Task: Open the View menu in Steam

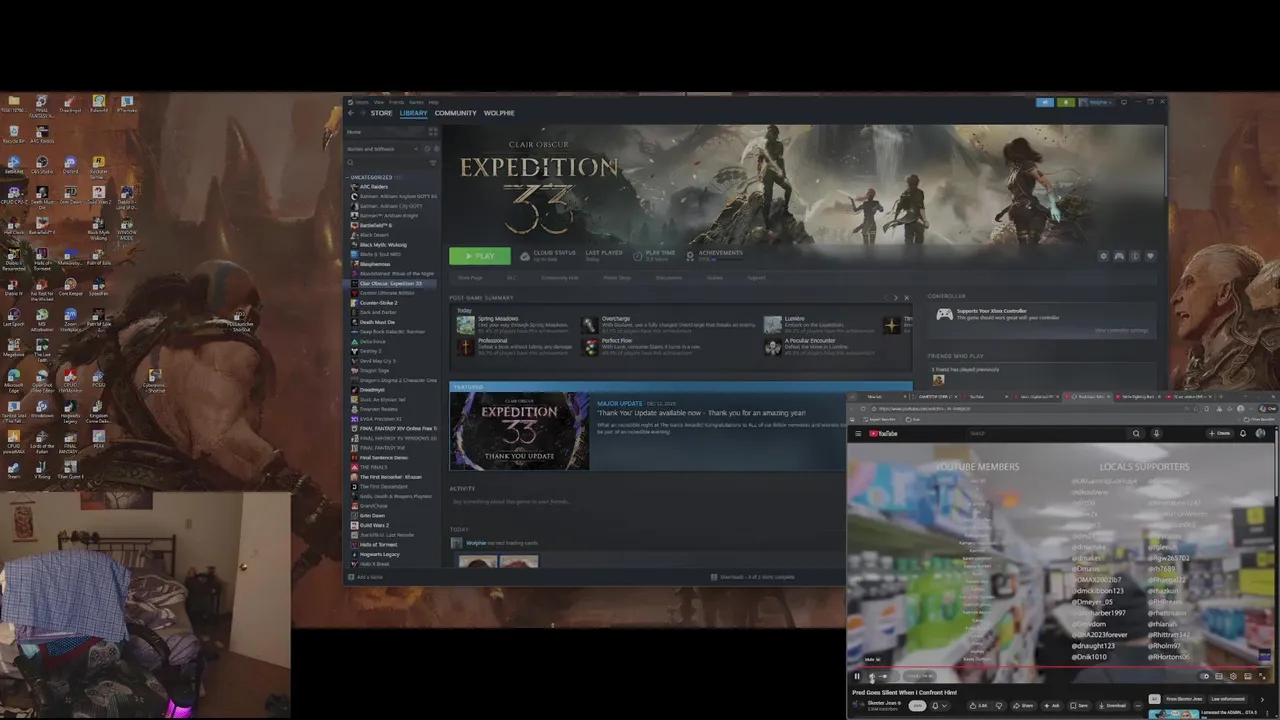Action: click(379, 102)
